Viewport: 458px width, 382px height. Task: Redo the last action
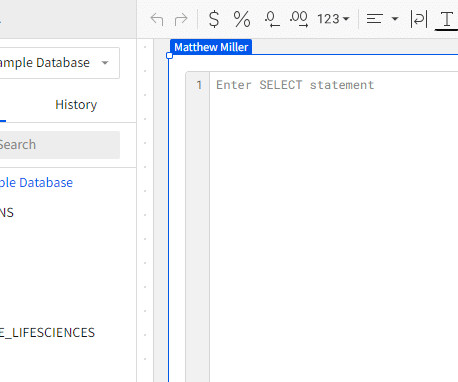[x=181, y=19]
